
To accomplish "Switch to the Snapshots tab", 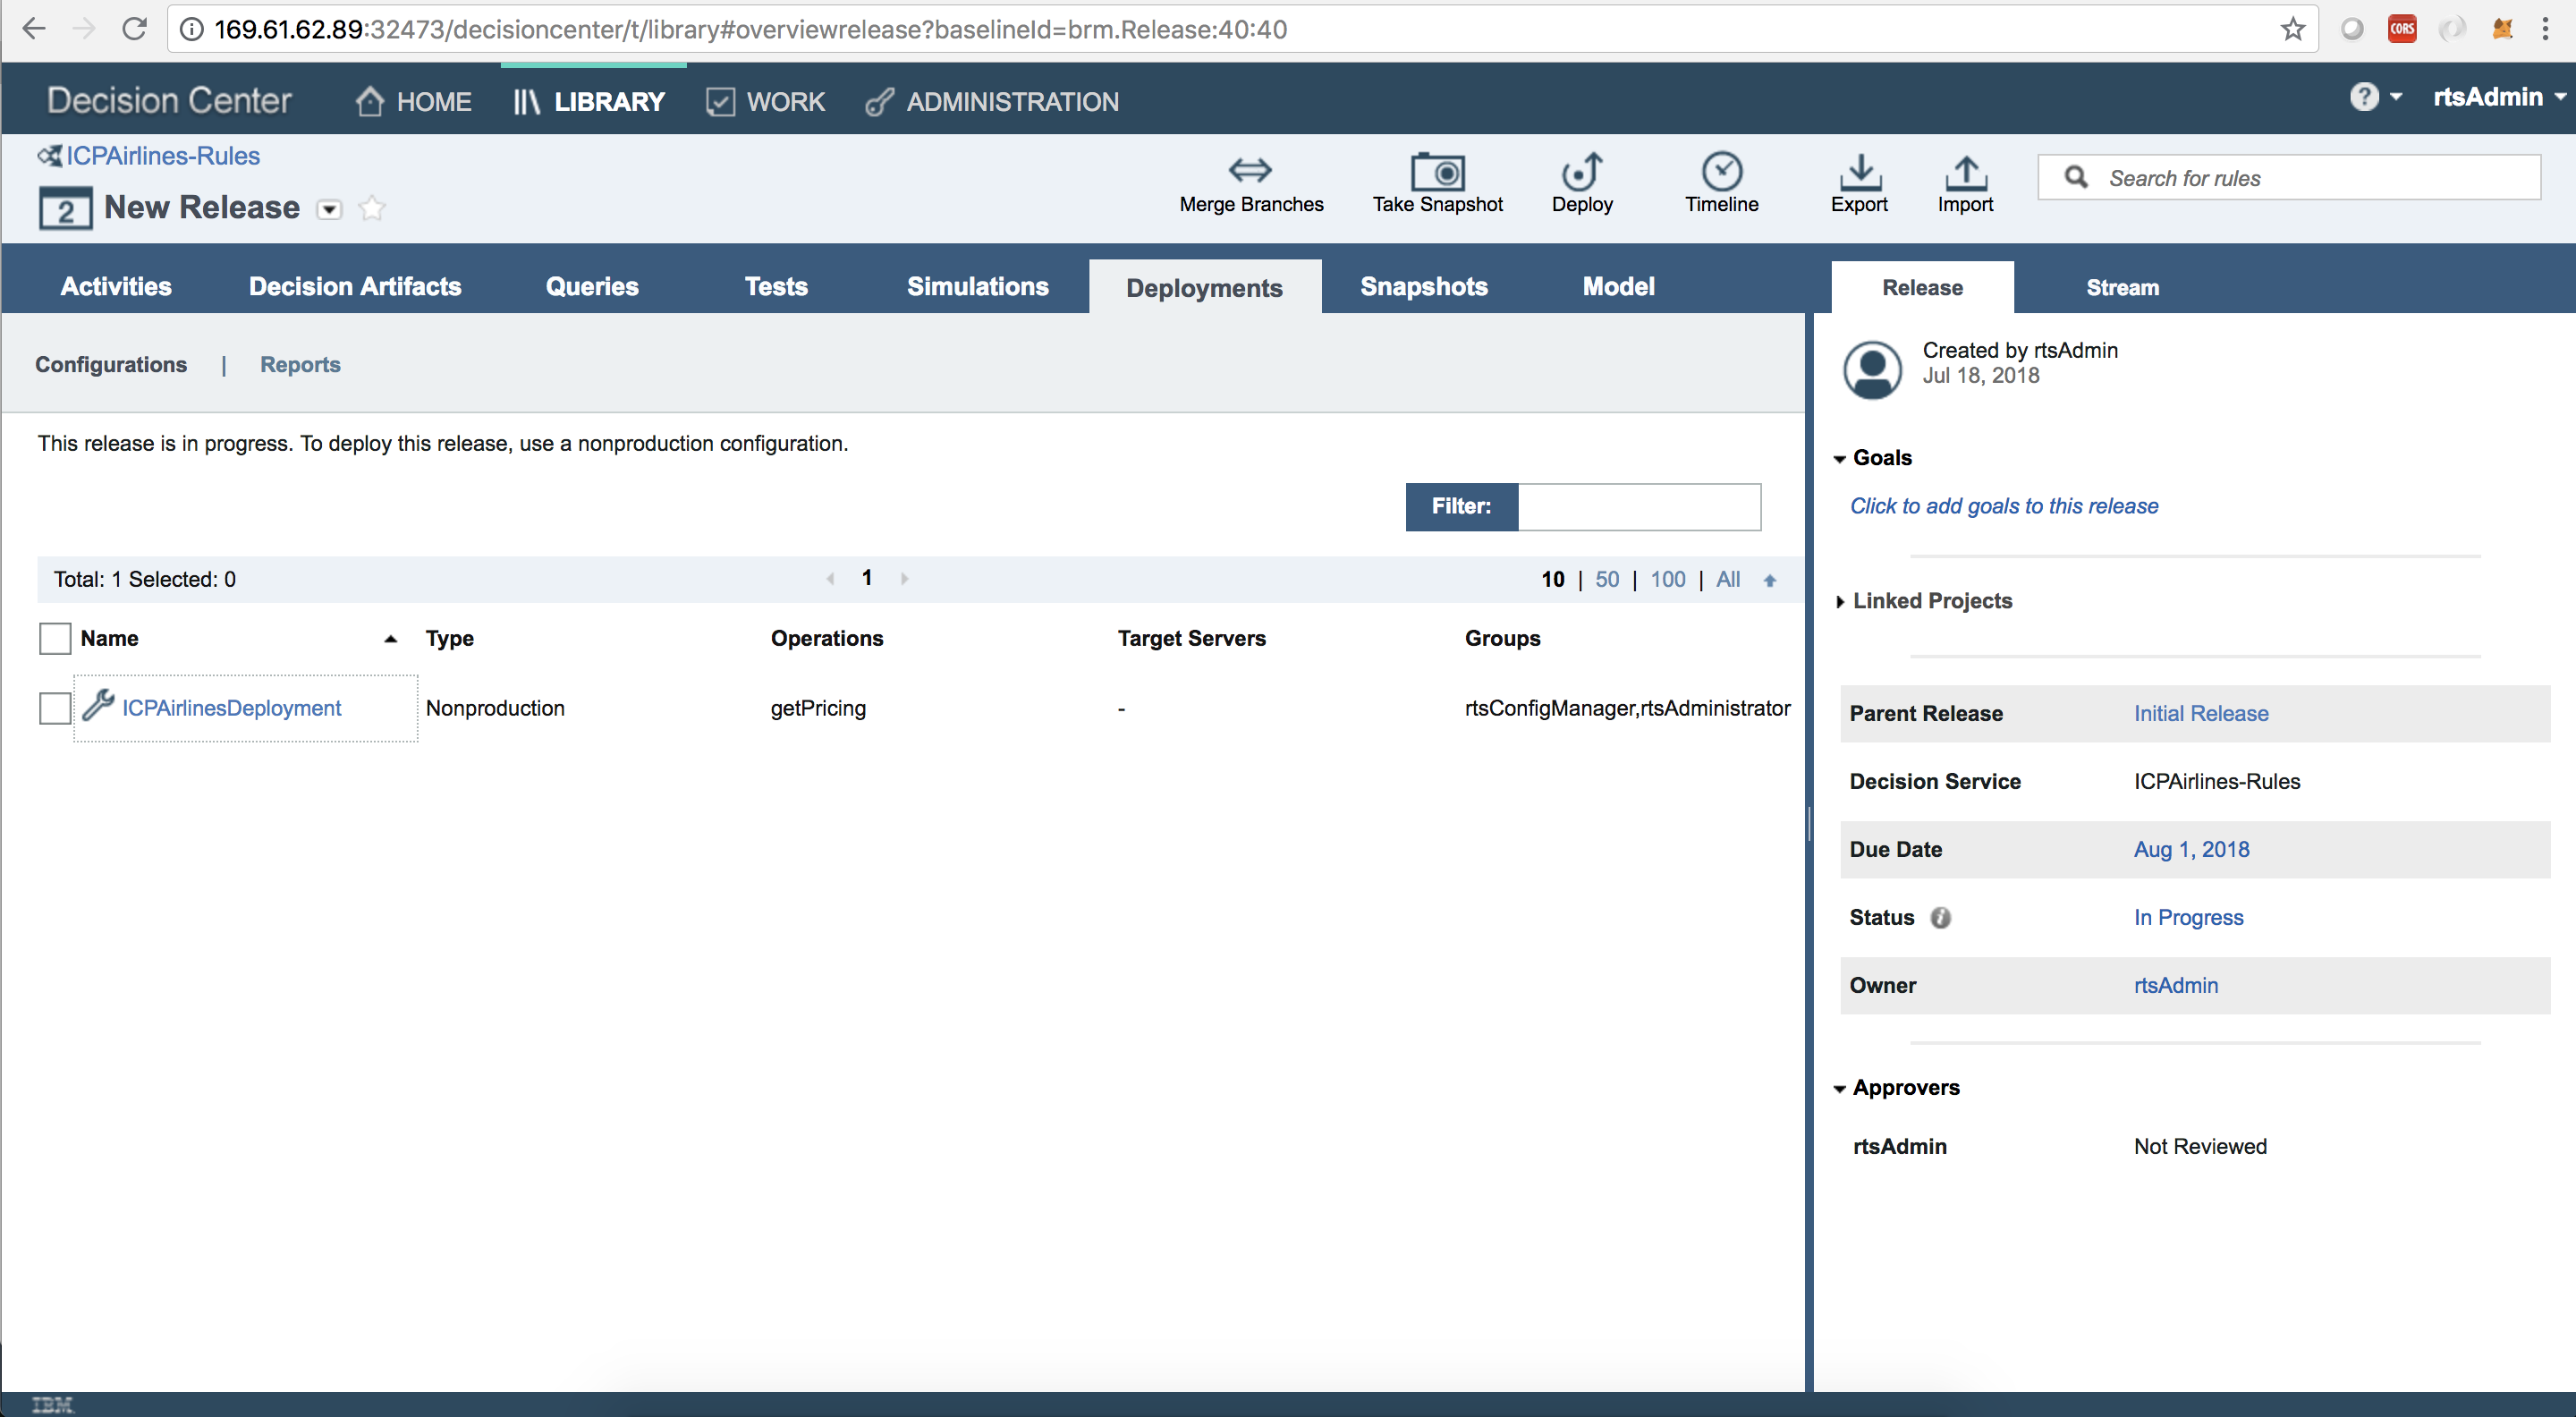I will [x=1423, y=287].
